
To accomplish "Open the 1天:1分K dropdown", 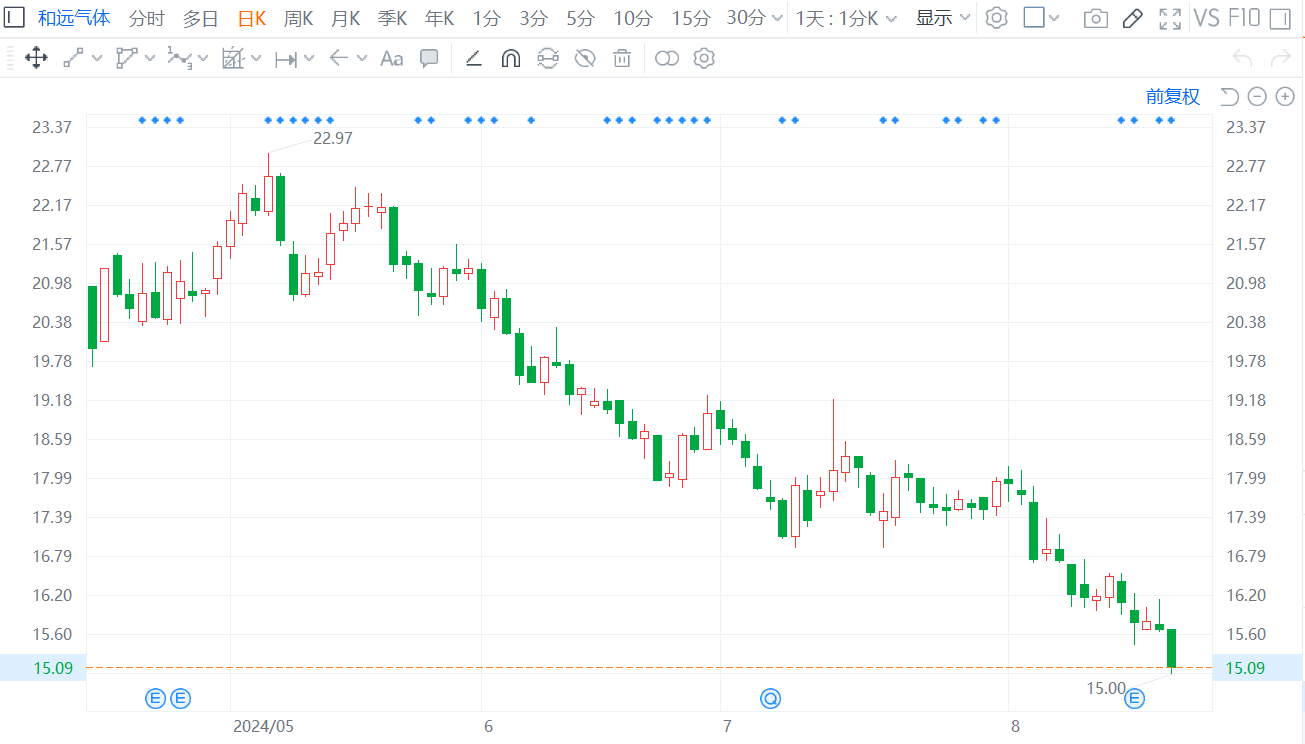I will (846, 18).
